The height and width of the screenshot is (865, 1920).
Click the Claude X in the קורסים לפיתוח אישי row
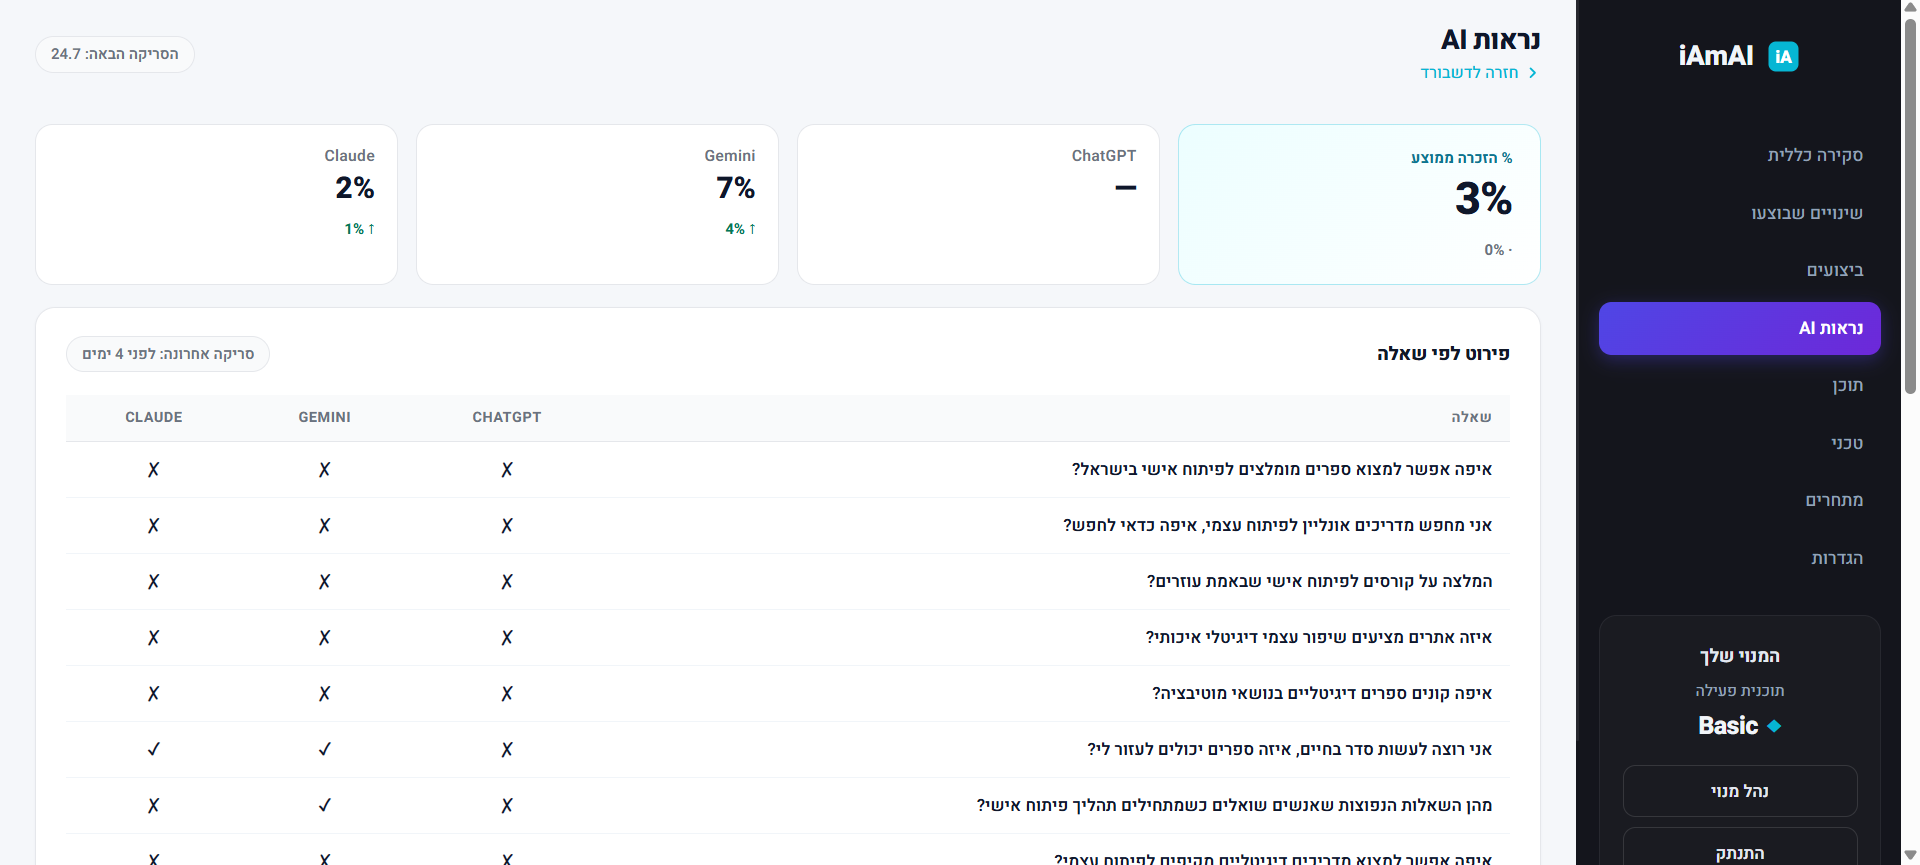click(154, 581)
